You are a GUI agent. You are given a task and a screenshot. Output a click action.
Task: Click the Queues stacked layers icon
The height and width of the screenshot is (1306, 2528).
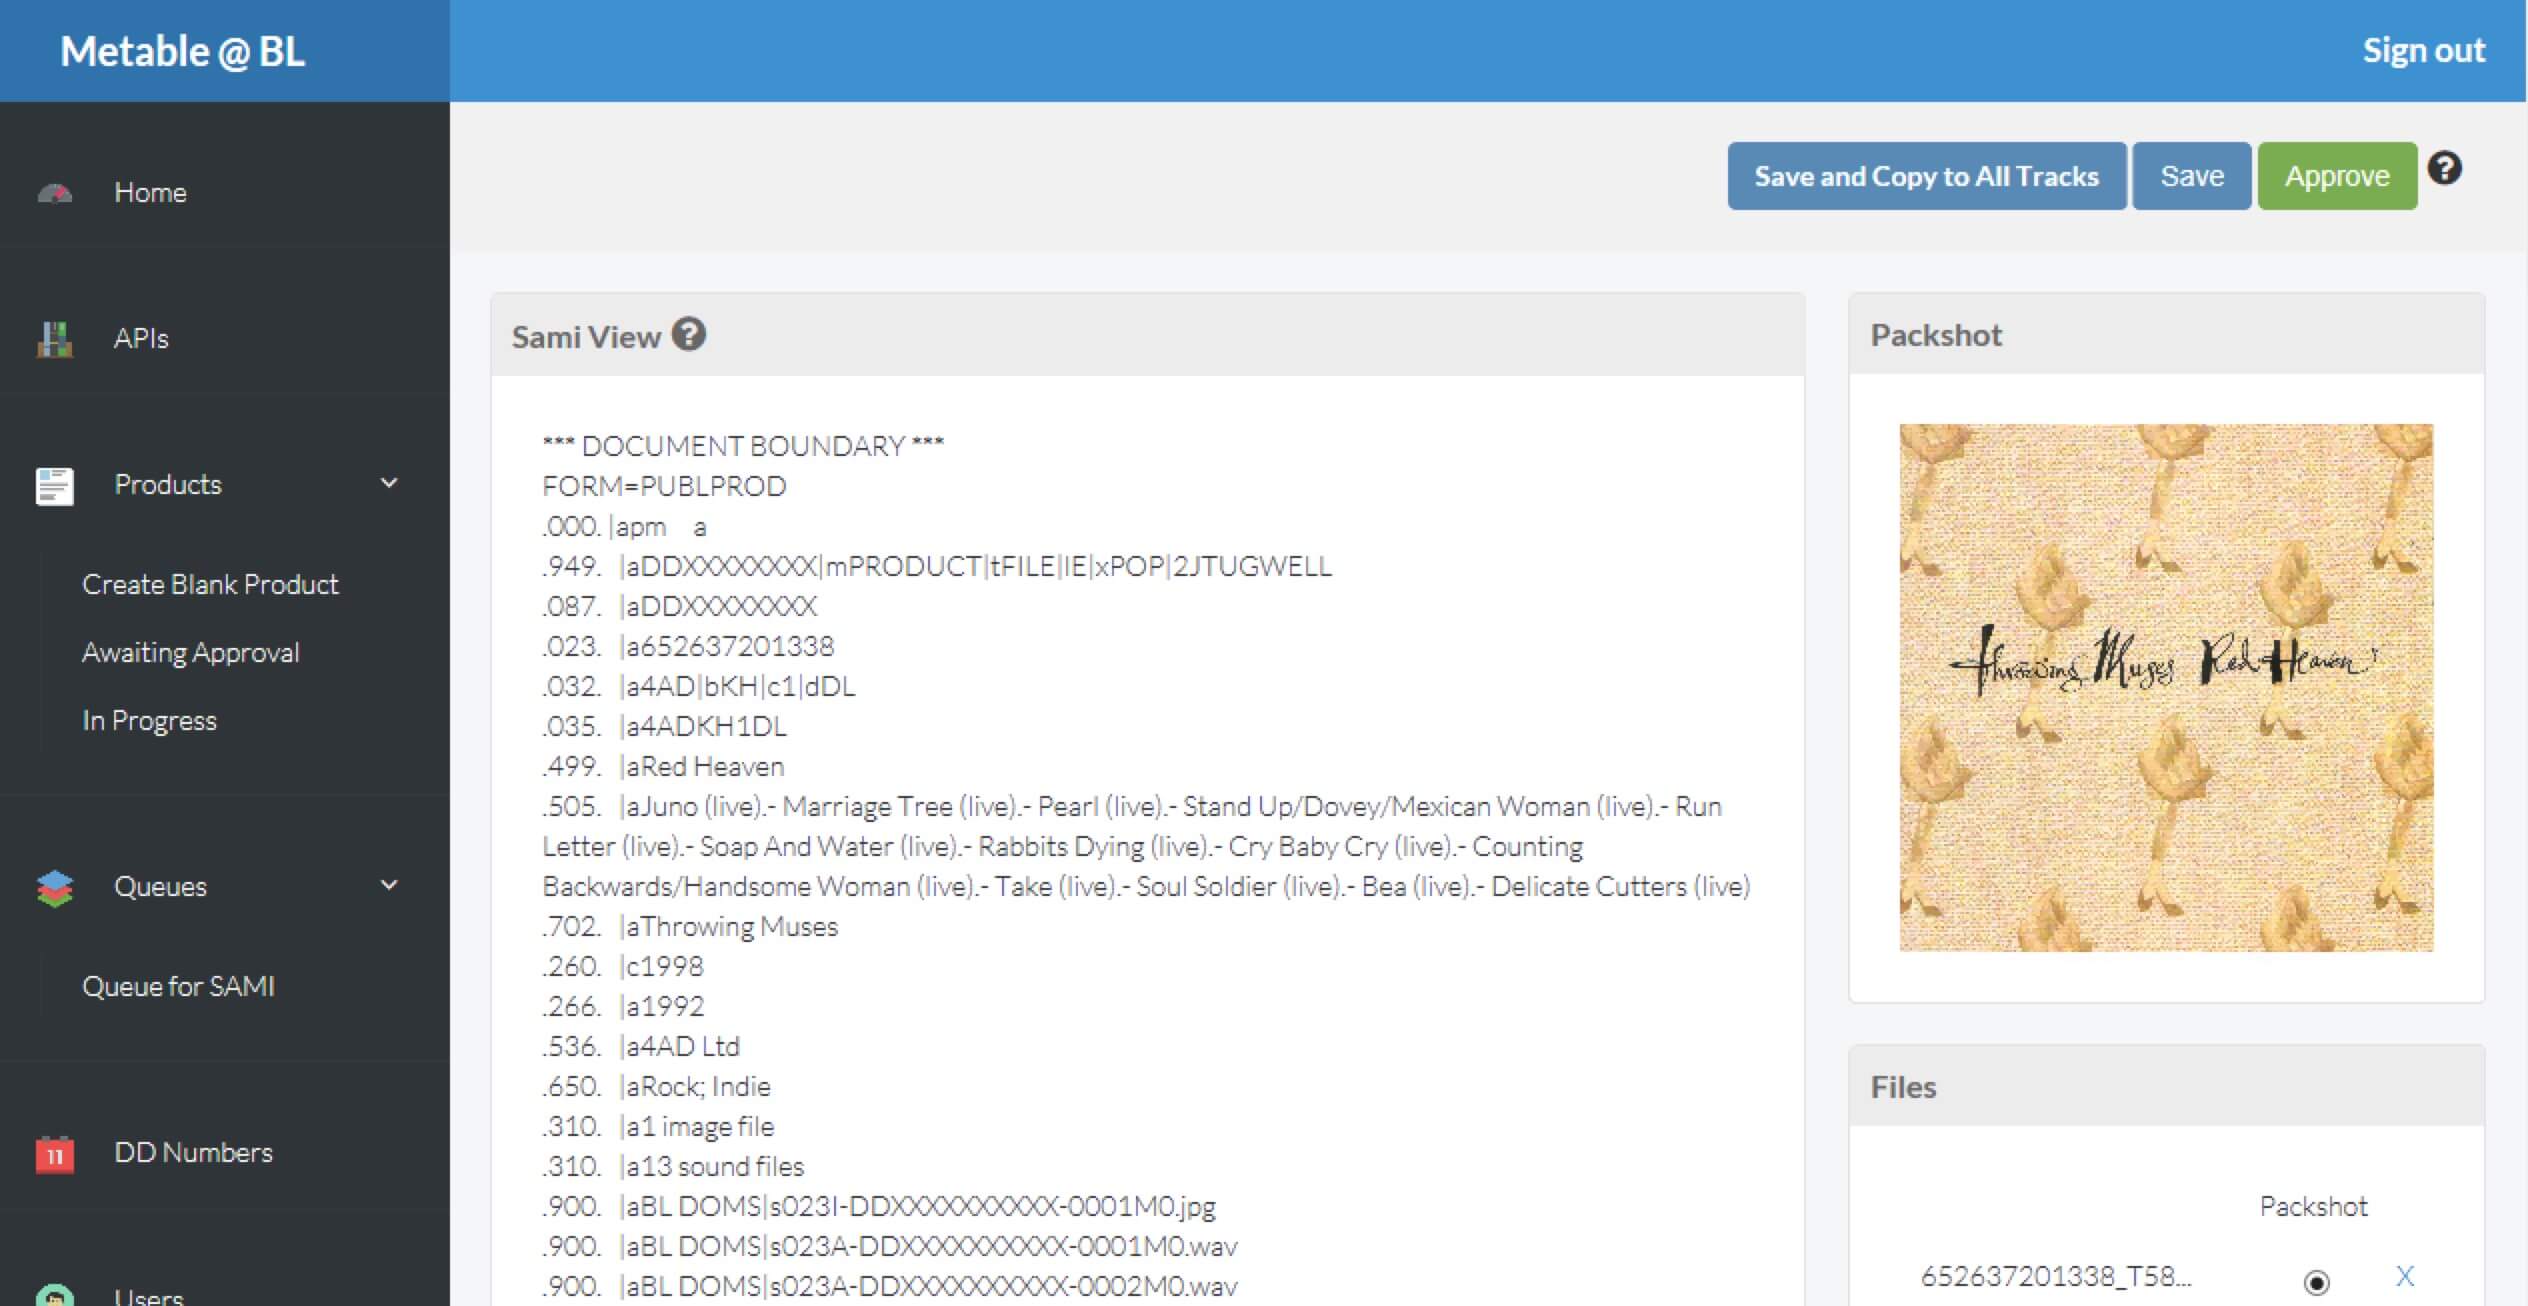55,888
